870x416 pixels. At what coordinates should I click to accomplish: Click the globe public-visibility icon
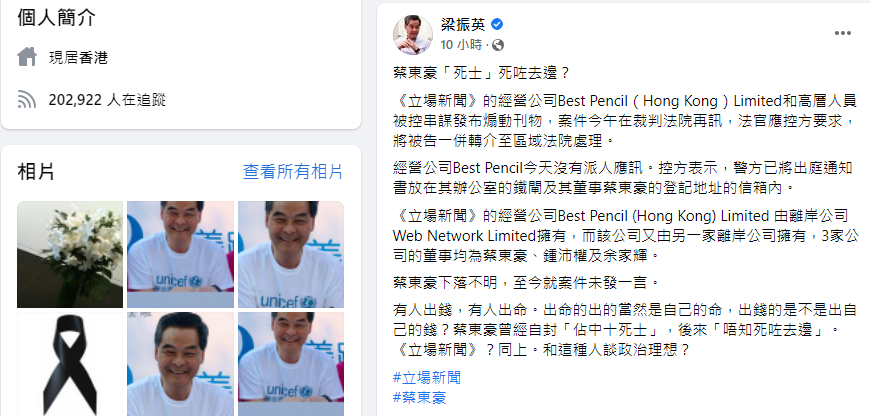pyautogui.click(x=498, y=45)
